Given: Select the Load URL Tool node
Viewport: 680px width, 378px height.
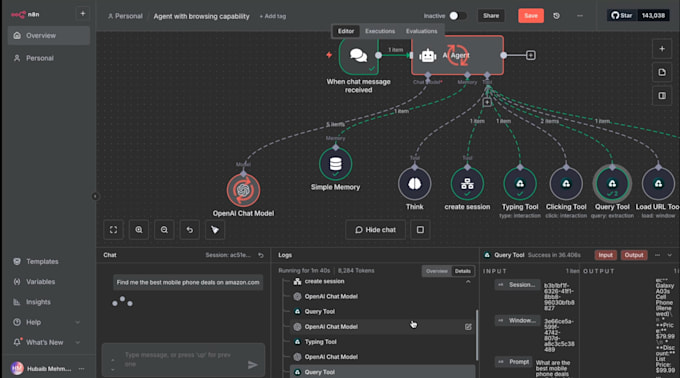Looking at the screenshot, I should click(658, 184).
